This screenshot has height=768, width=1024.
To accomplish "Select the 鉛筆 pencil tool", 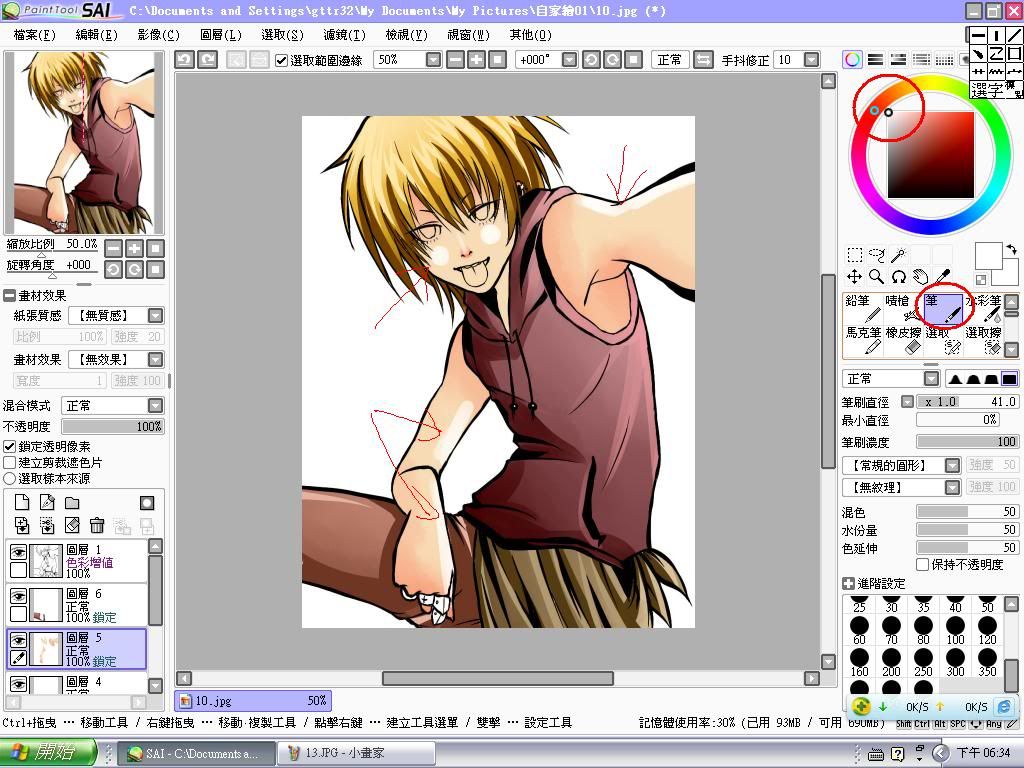I will [863, 308].
